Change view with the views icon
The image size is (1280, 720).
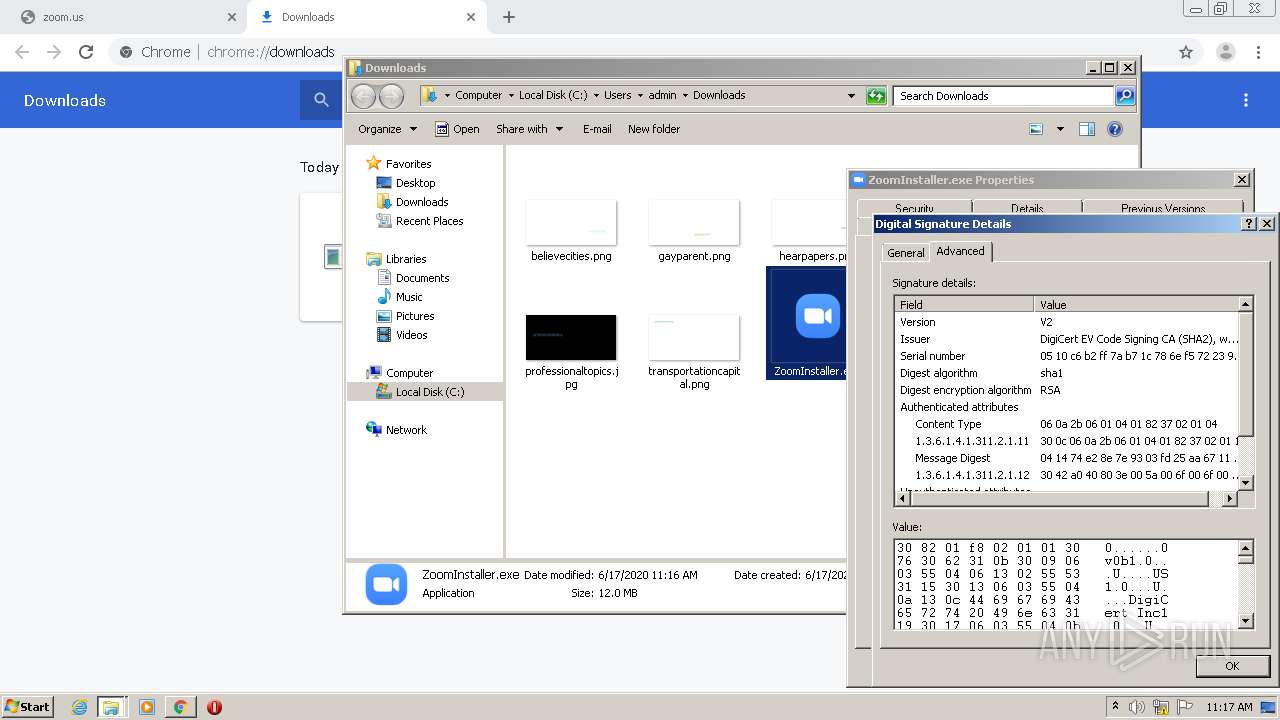tap(1036, 129)
